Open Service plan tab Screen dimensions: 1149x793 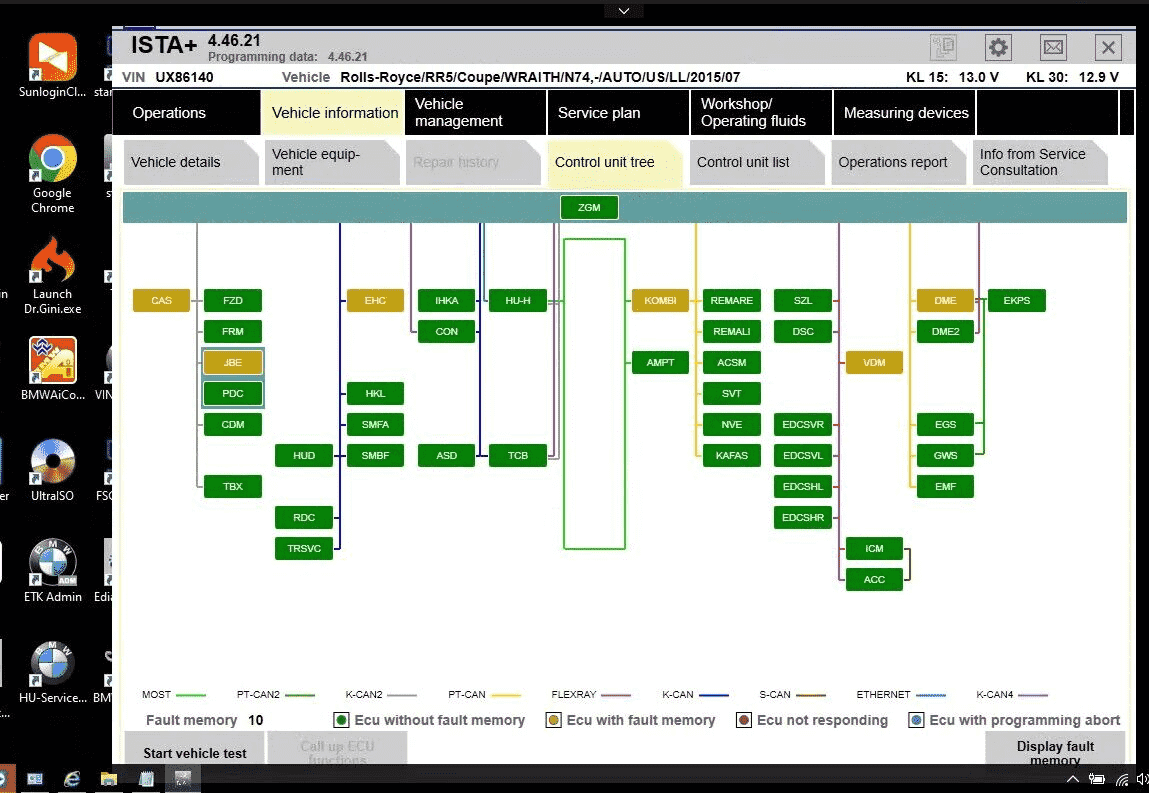pos(618,113)
